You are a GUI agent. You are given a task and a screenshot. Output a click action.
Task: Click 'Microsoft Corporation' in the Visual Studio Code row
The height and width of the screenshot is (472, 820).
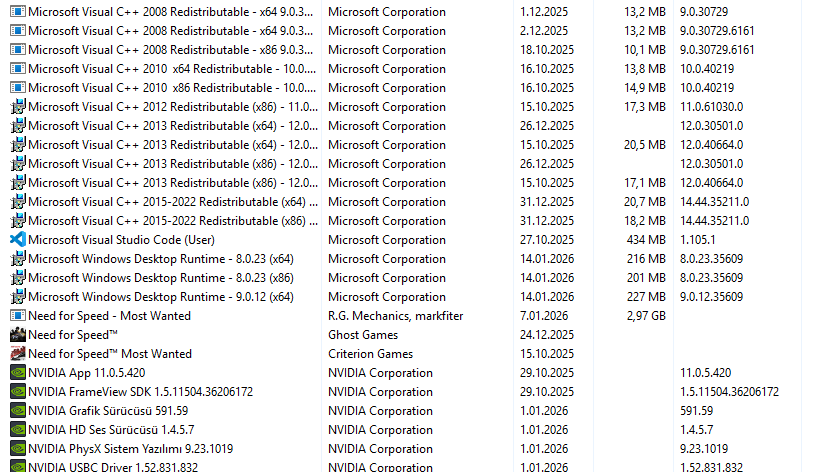click(387, 240)
